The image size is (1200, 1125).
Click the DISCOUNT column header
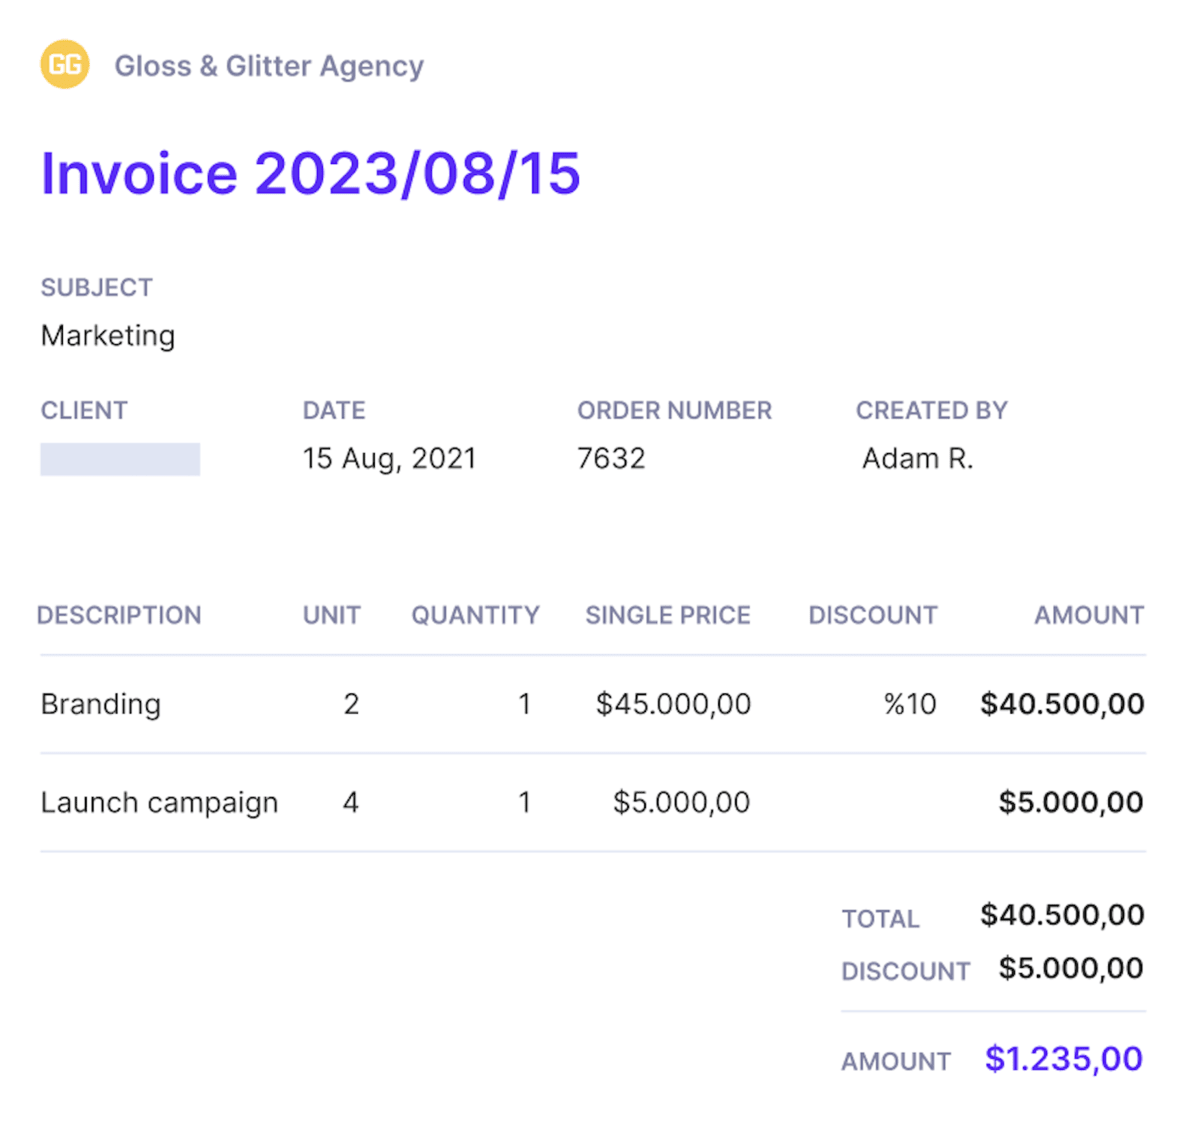[x=873, y=615]
